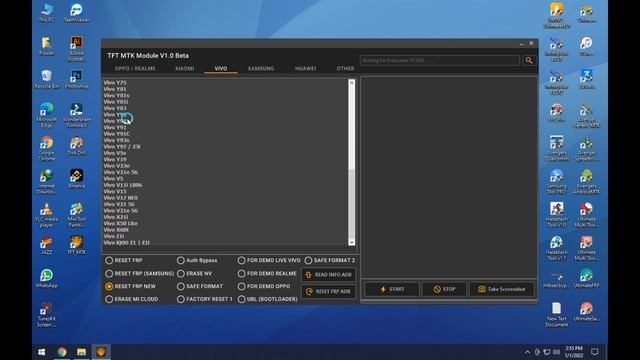Open Halabtech Tool v1.0 shortcut
This screenshot has height=360, width=640.
pyautogui.click(x=556, y=215)
